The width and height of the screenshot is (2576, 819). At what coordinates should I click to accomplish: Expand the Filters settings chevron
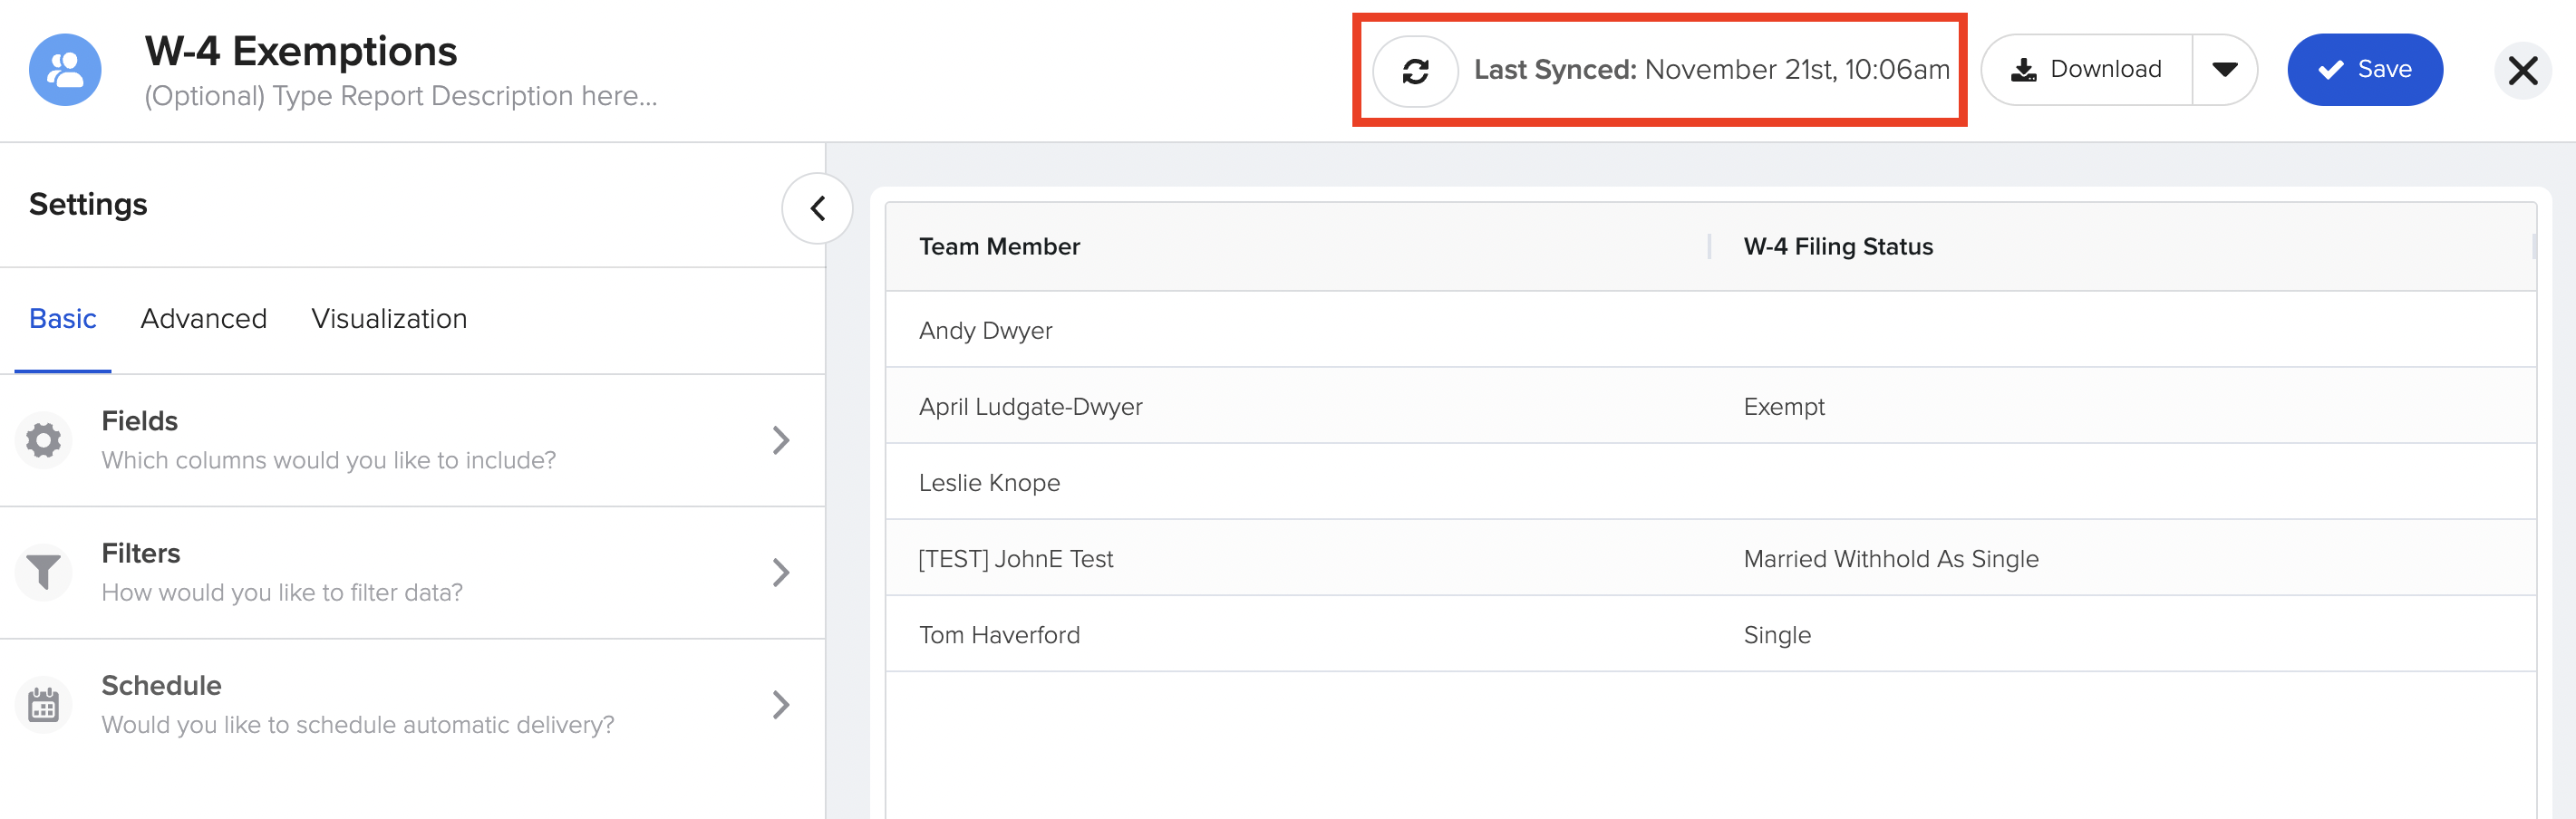coord(781,572)
